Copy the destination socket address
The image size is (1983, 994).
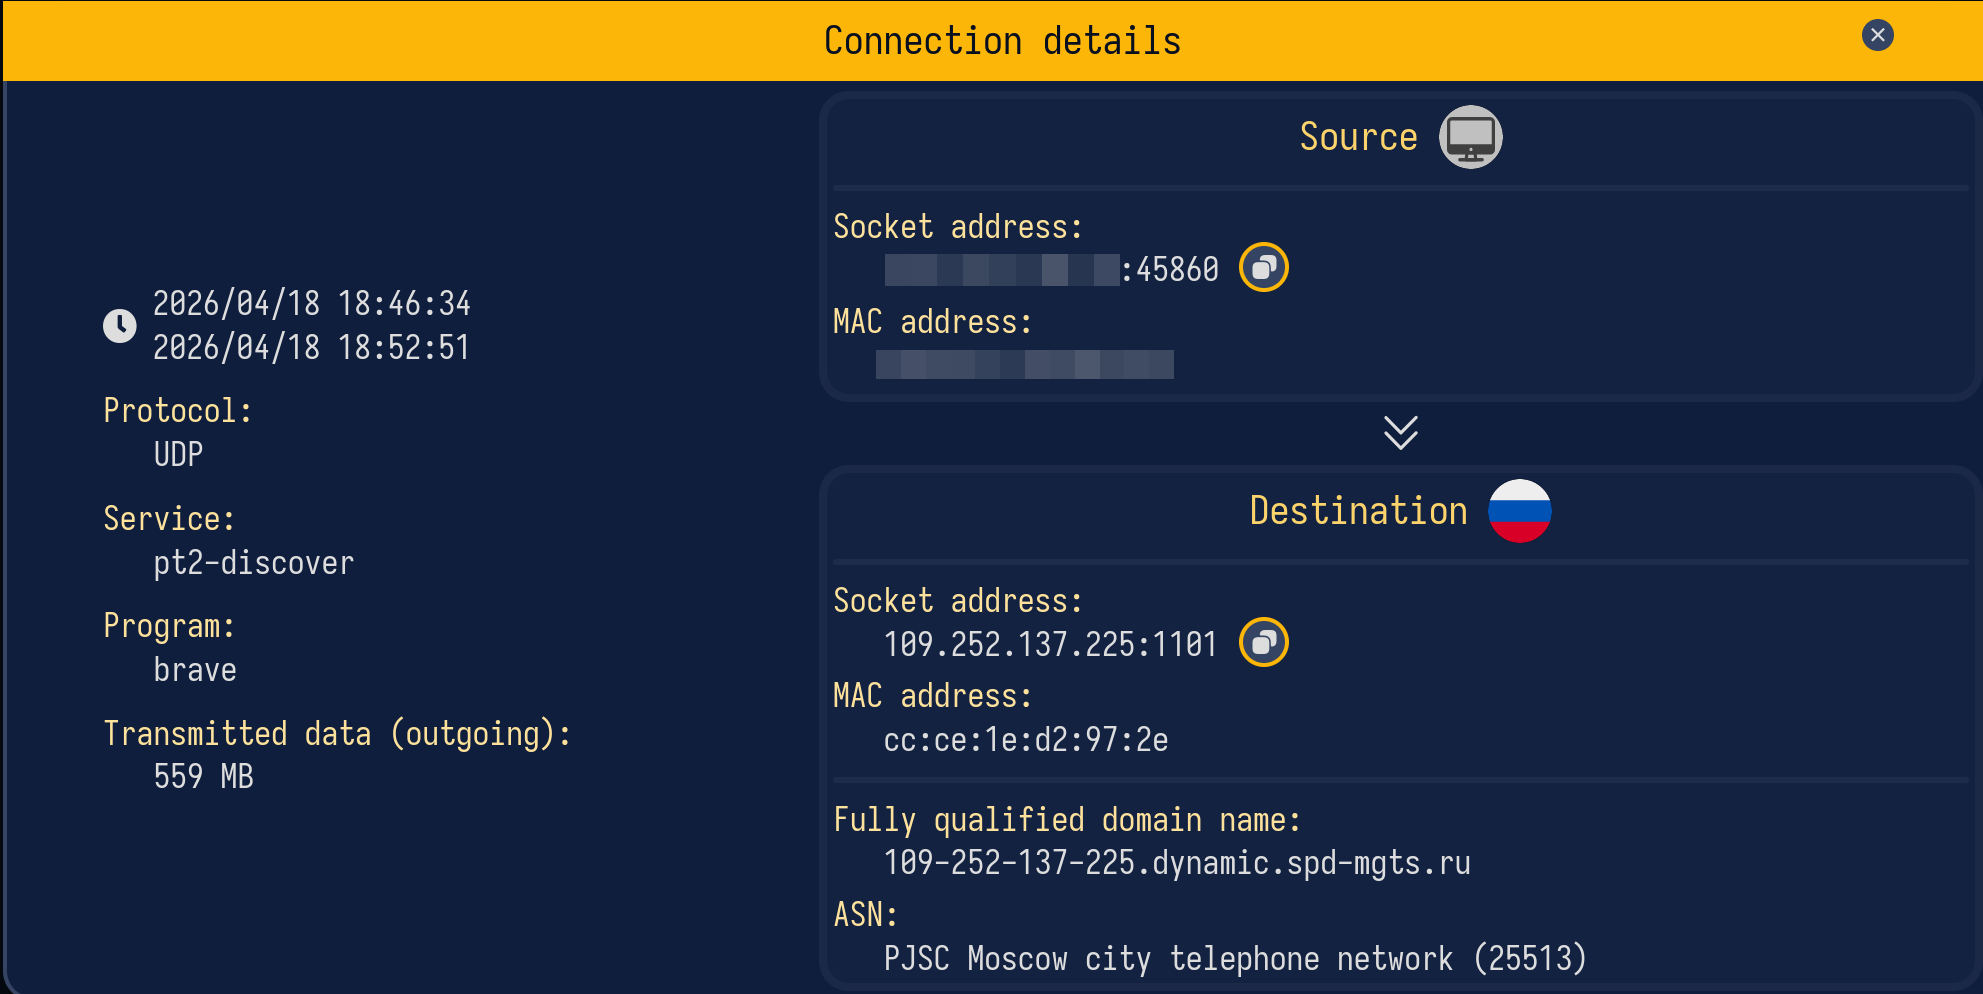[1263, 642]
